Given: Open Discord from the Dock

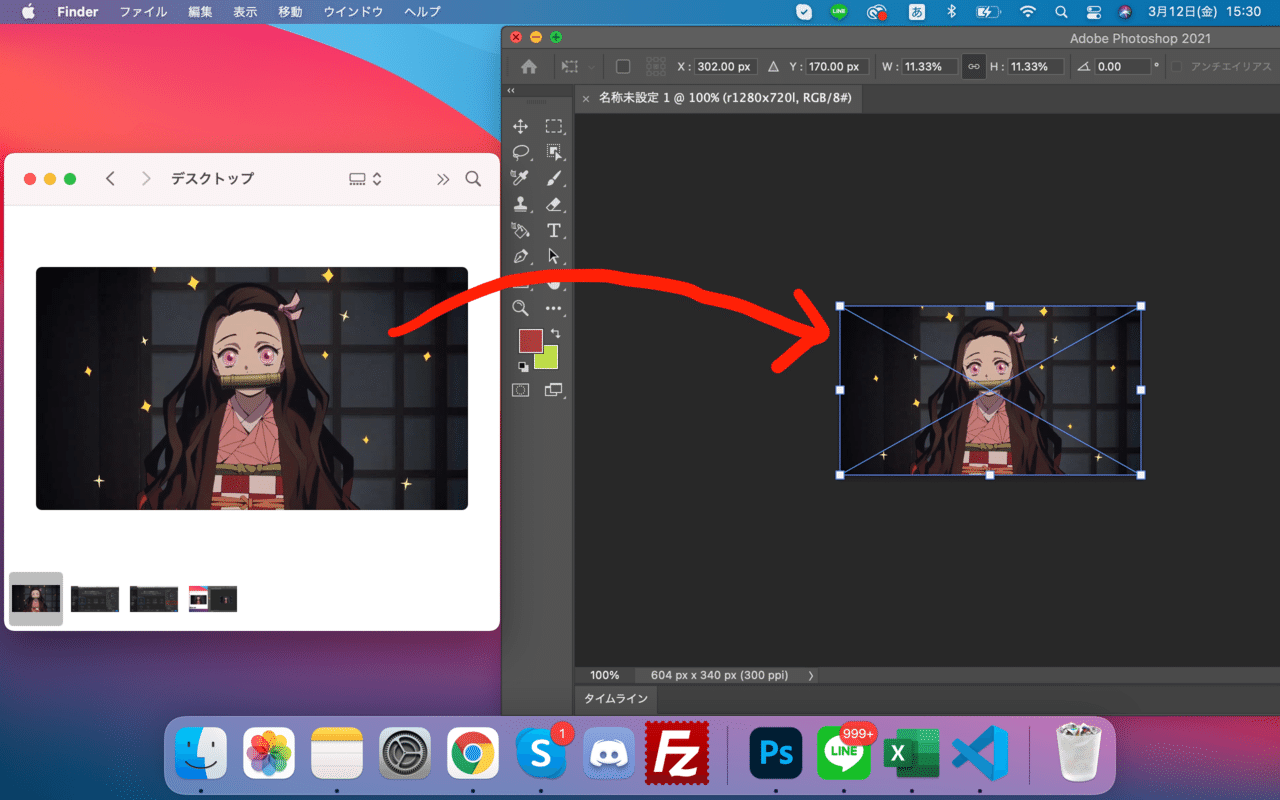Looking at the screenshot, I should 609,753.
